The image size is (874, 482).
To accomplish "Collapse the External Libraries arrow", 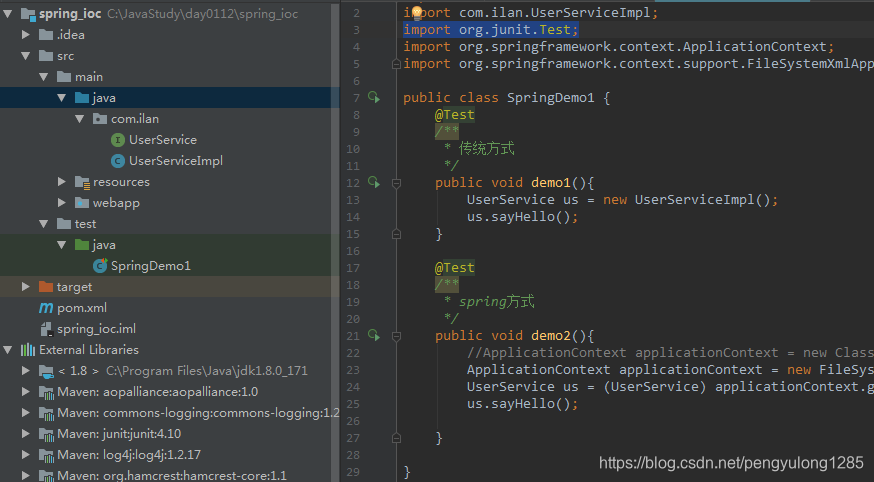I will [8, 350].
